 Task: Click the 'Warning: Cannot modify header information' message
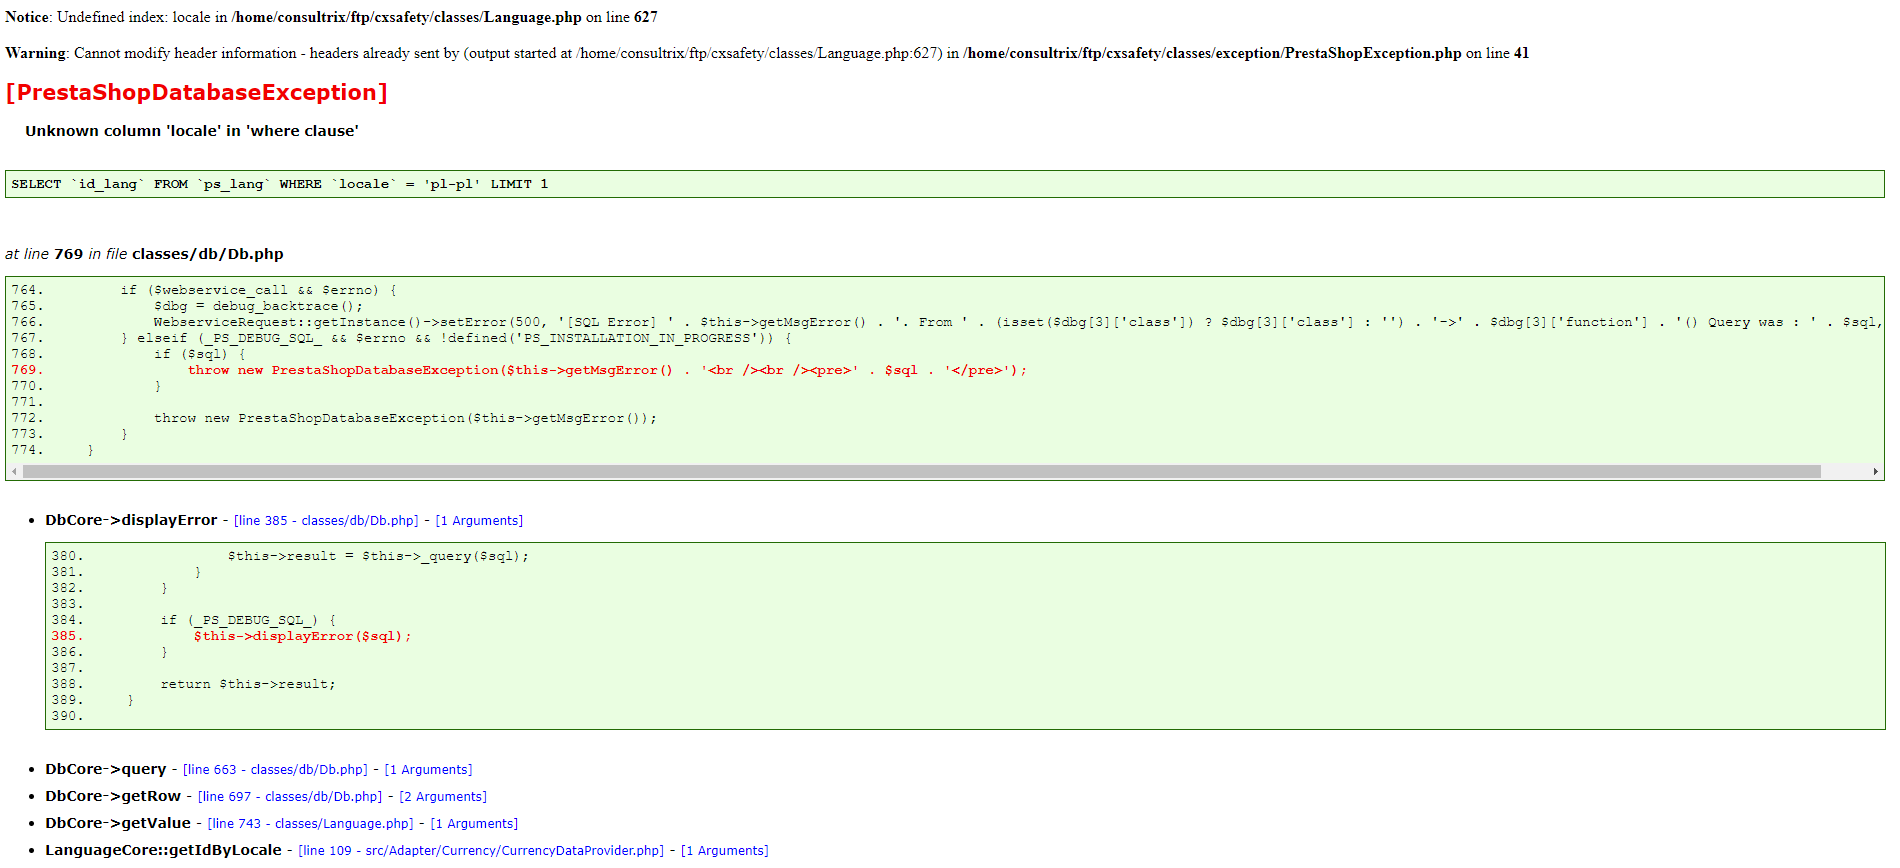coord(767,53)
